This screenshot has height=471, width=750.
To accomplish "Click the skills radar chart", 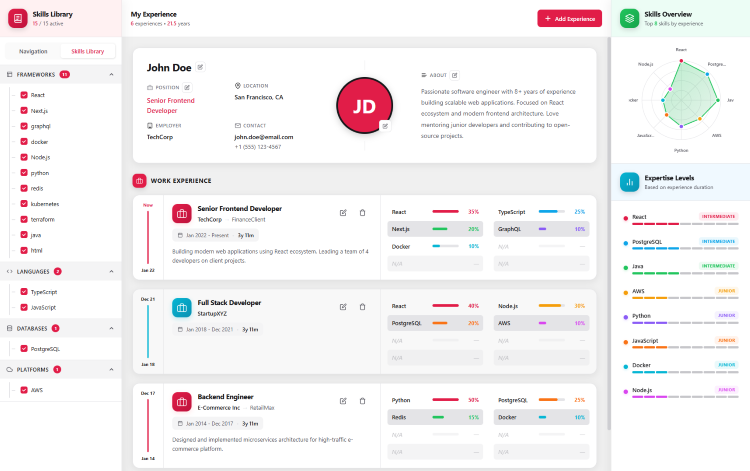I will pos(681,100).
